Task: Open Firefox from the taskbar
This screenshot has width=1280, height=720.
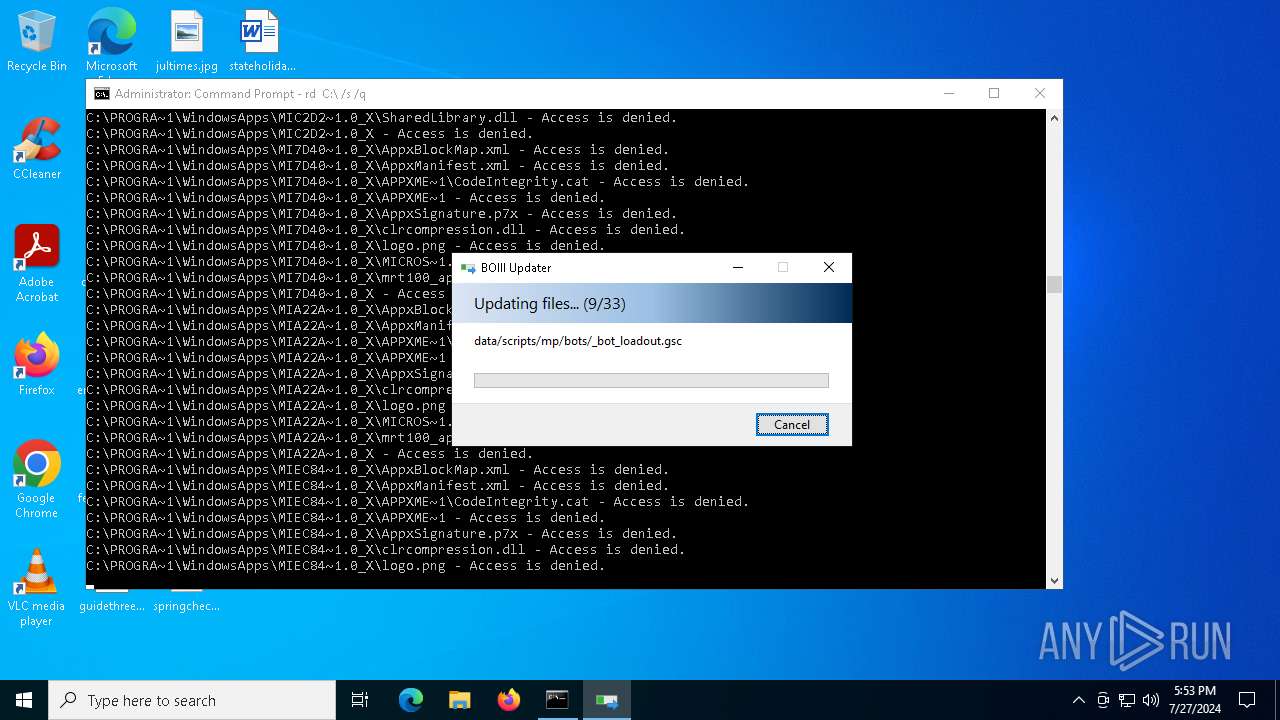Action: pyautogui.click(x=509, y=700)
